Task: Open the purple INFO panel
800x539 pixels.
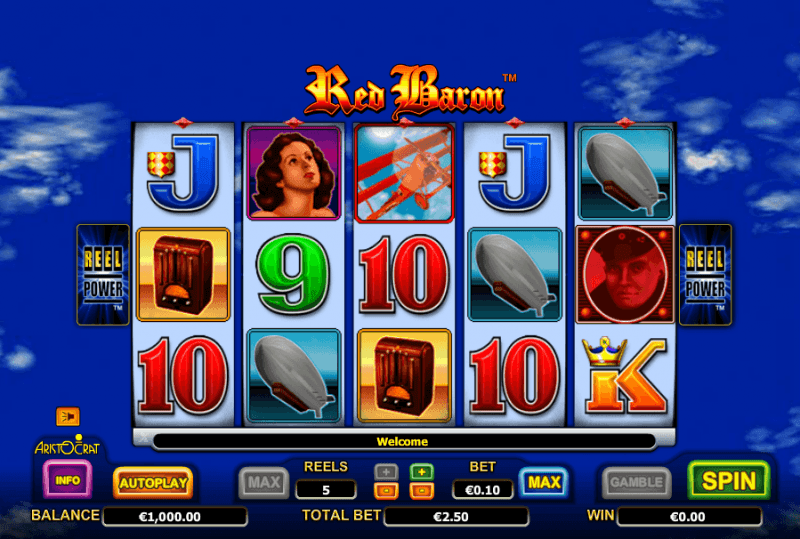Action: [67, 479]
